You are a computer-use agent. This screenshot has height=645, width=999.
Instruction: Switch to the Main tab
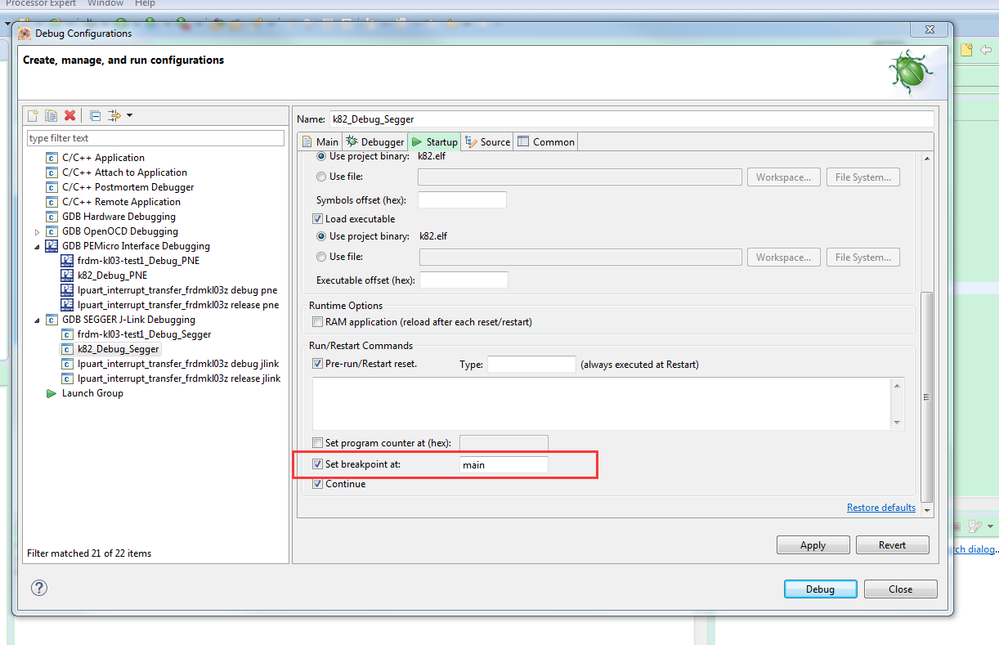pos(320,141)
